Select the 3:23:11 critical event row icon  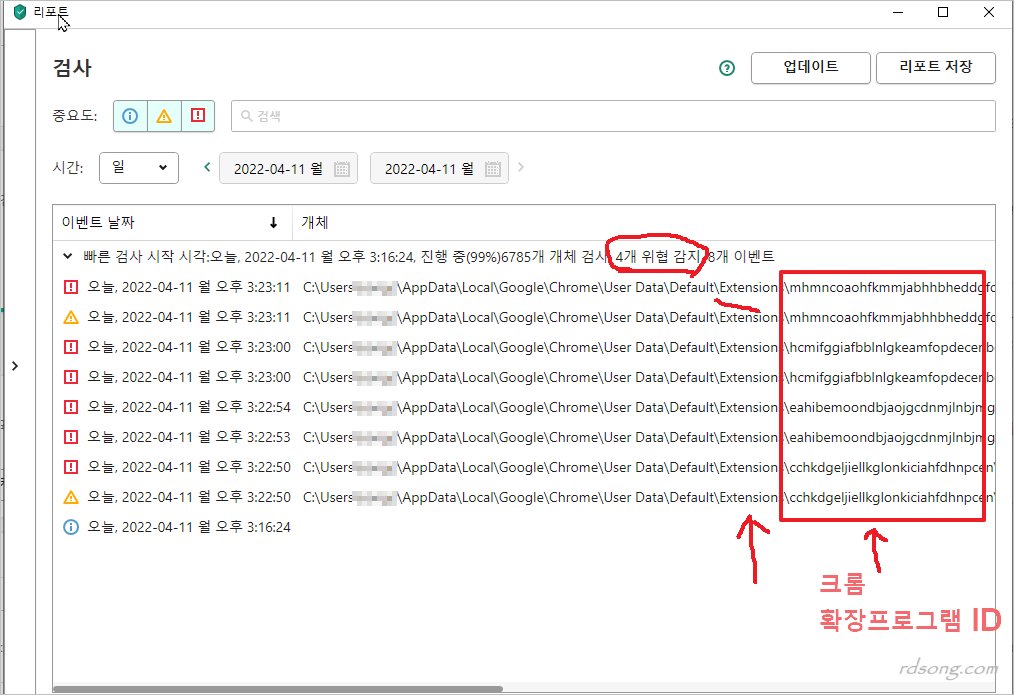(71, 287)
